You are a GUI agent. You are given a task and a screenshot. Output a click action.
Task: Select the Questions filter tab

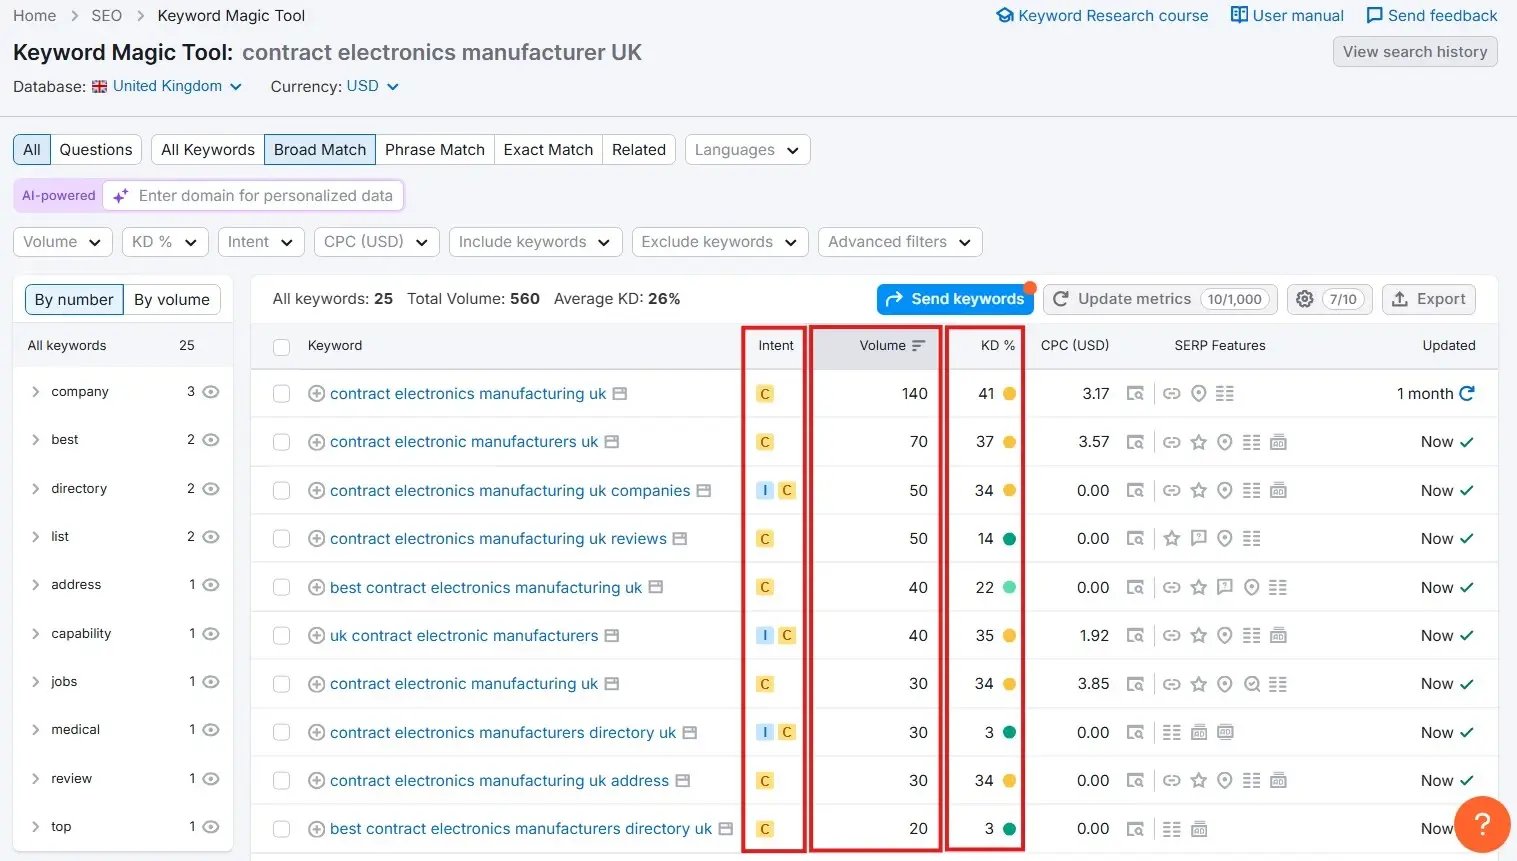tap(95, 149)
